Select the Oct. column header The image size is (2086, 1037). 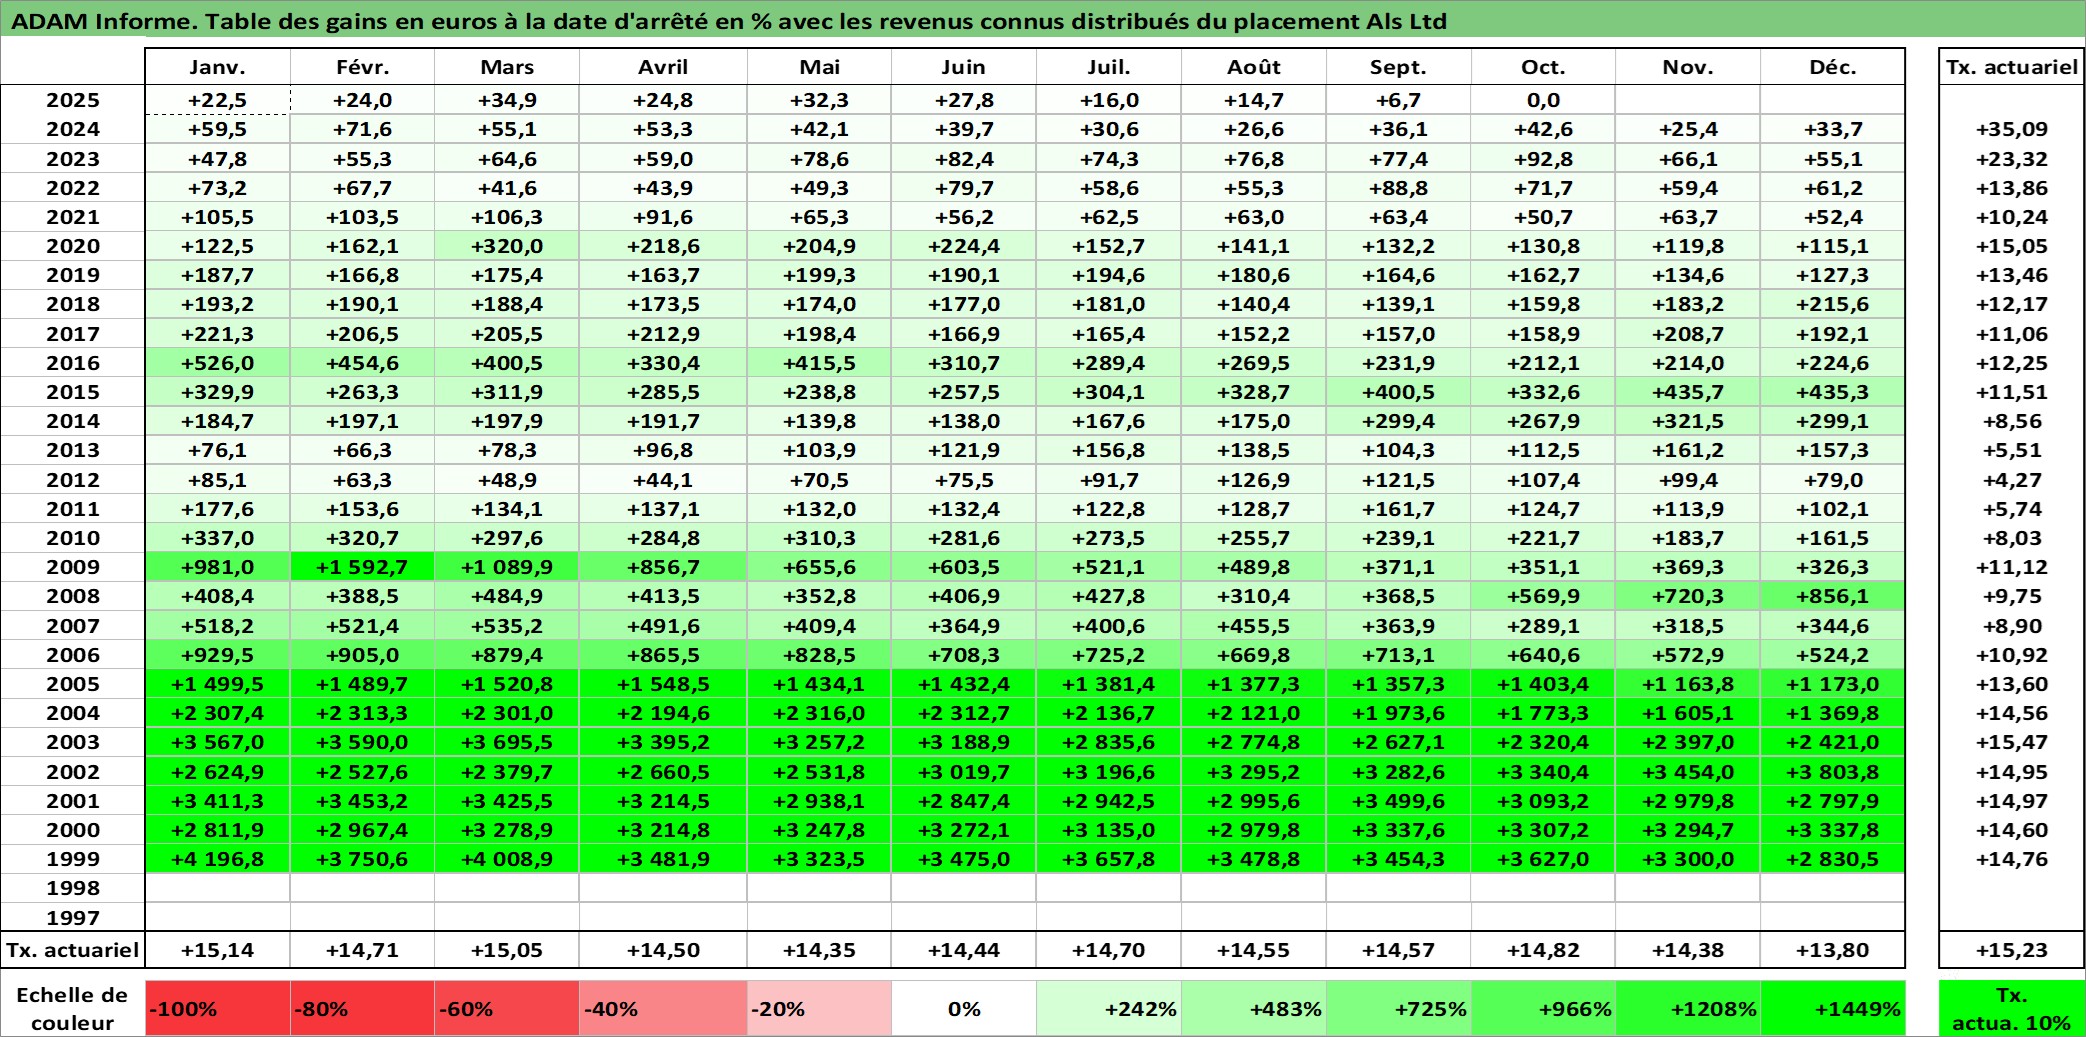(1543, 67)
